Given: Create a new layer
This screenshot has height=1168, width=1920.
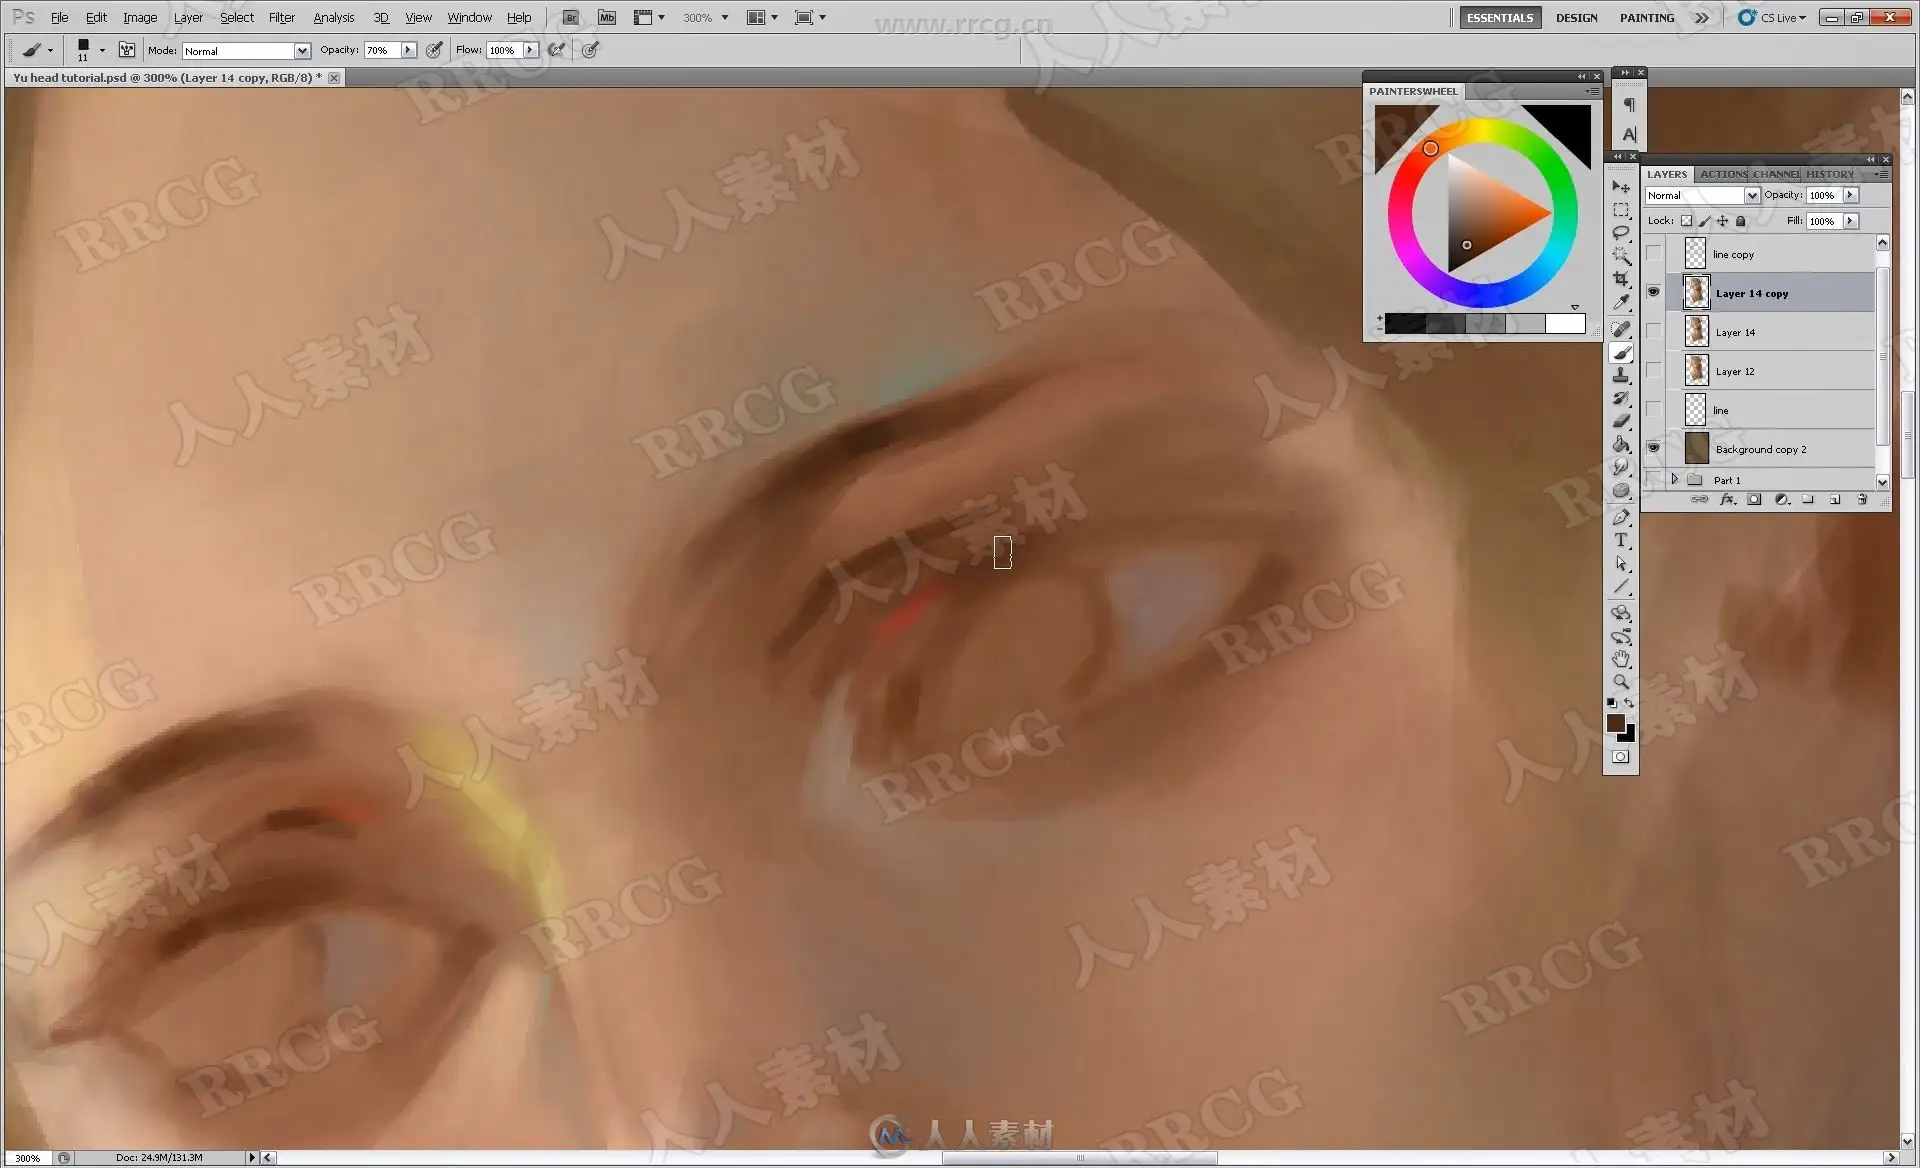Looking at the screenshot, I should click(x=1835, y=499).
